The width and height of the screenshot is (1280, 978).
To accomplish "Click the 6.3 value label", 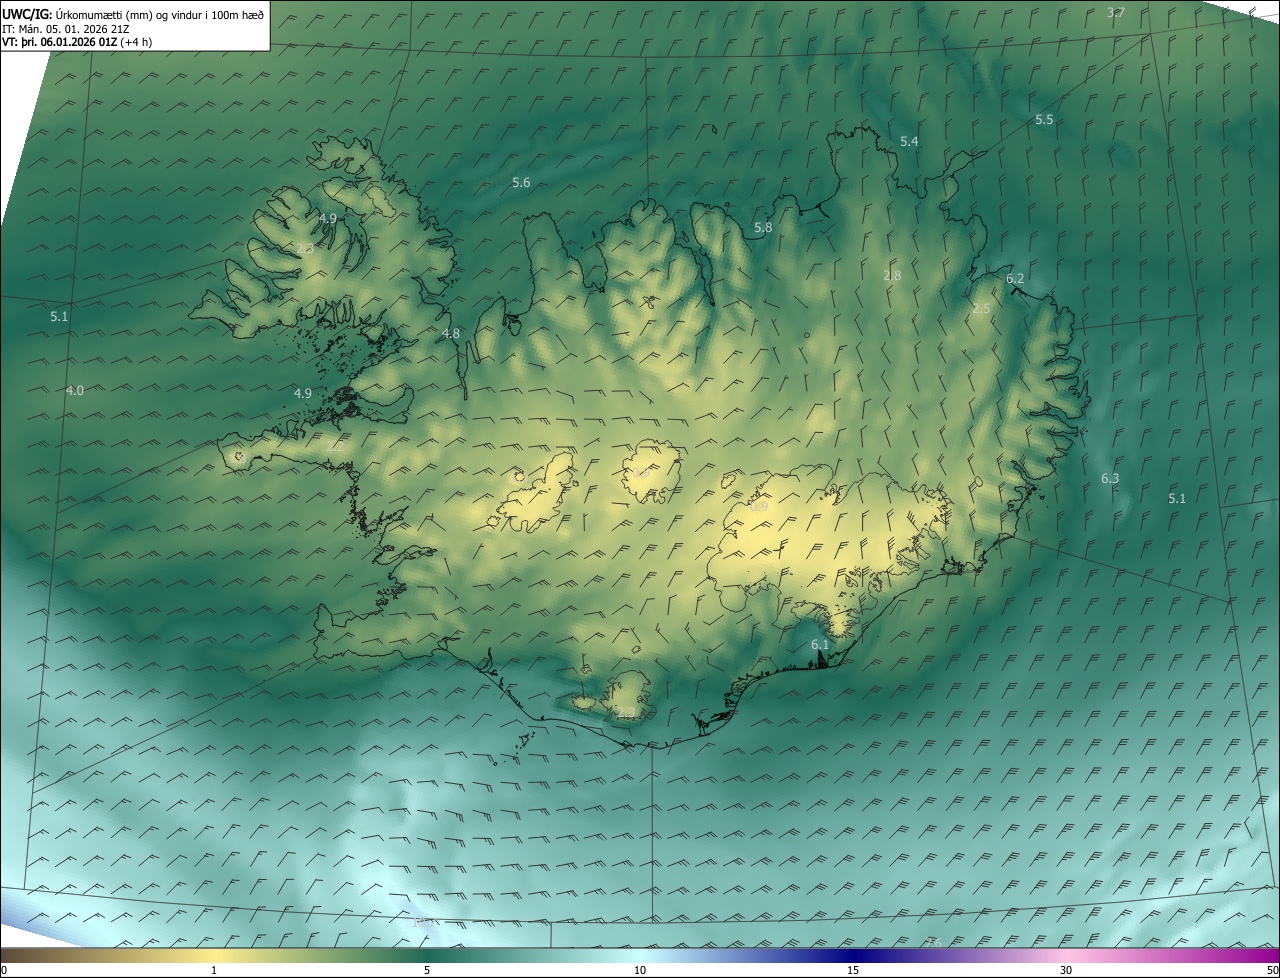I will point(1110,479).
